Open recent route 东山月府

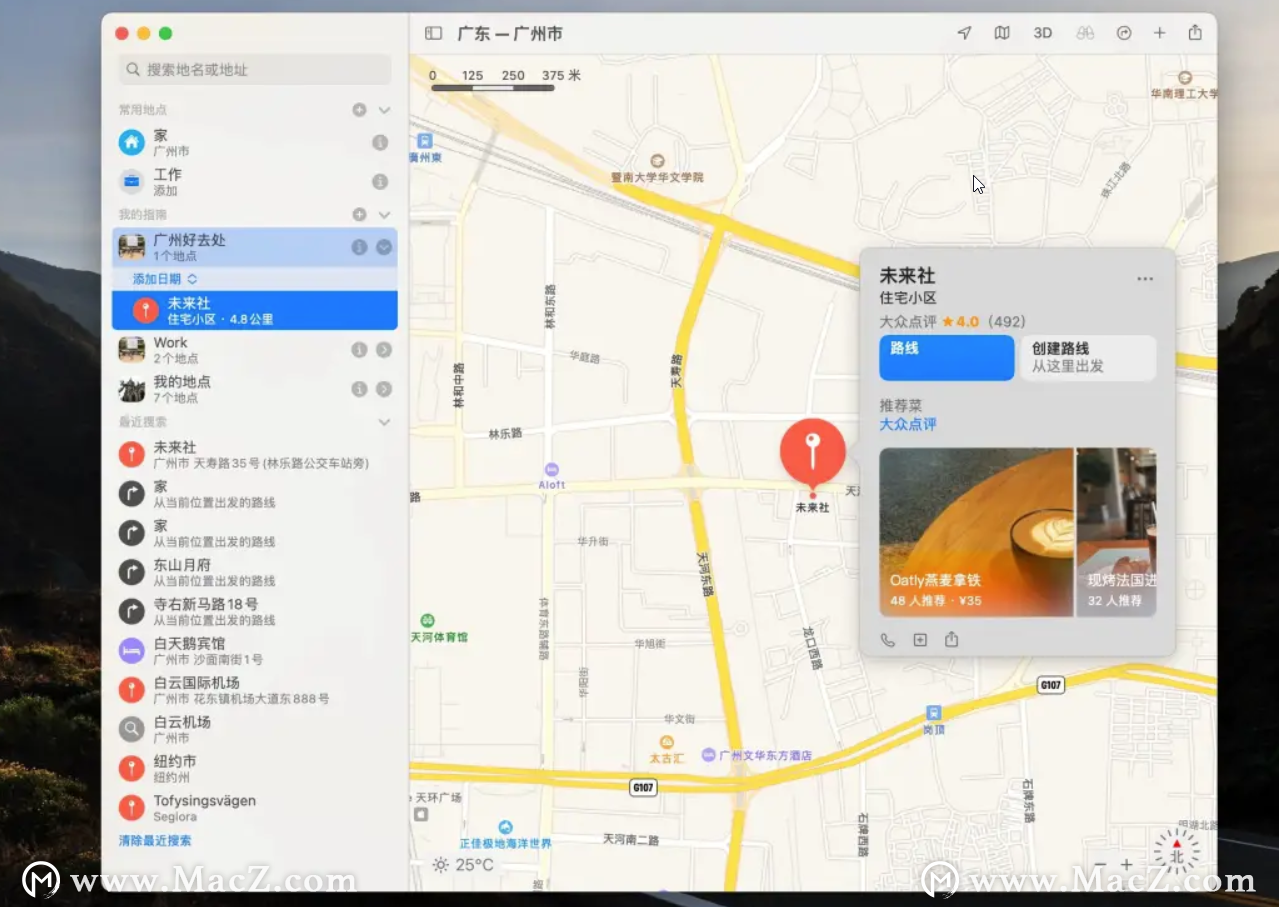(254, 572)
